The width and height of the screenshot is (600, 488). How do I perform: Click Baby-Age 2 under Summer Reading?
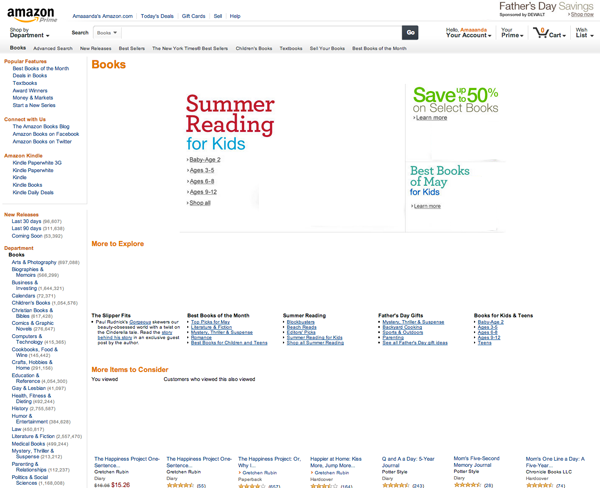click(x=205, y=160)
